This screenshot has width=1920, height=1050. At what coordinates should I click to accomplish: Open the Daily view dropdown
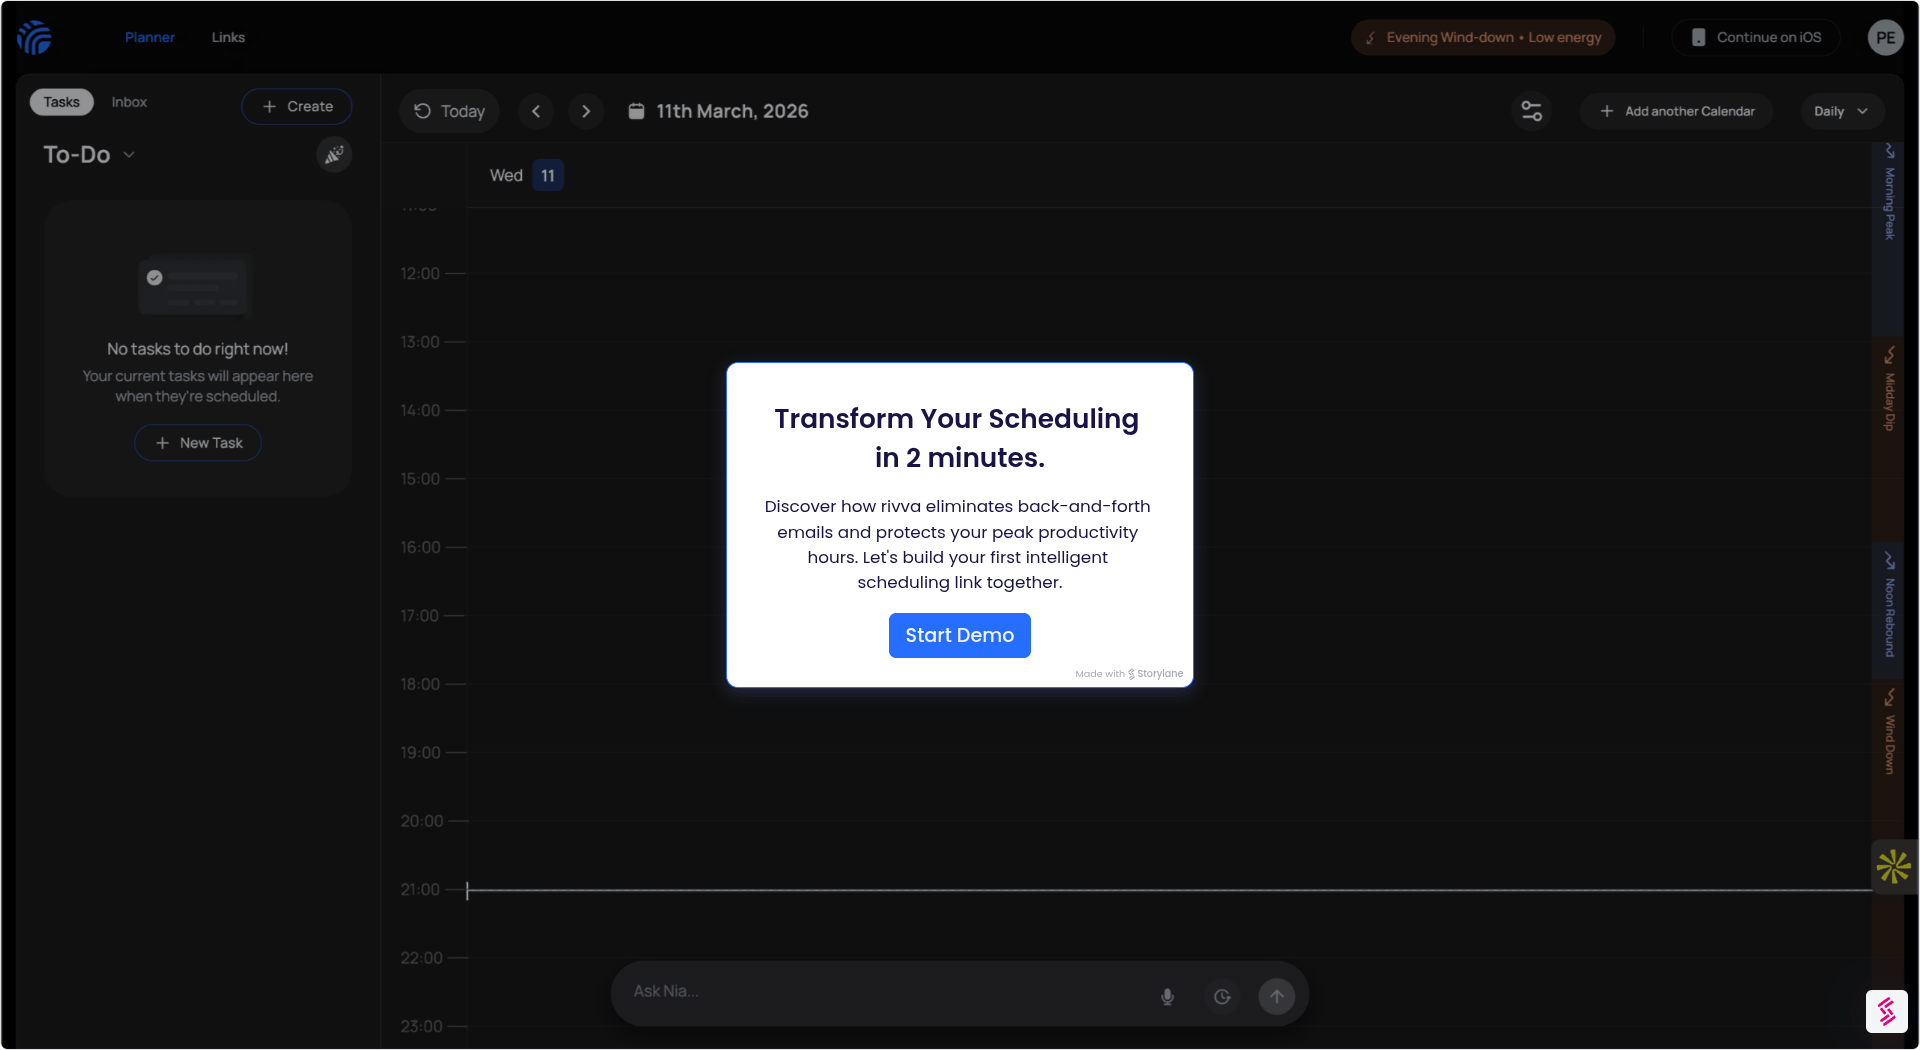pos(1840,111)
